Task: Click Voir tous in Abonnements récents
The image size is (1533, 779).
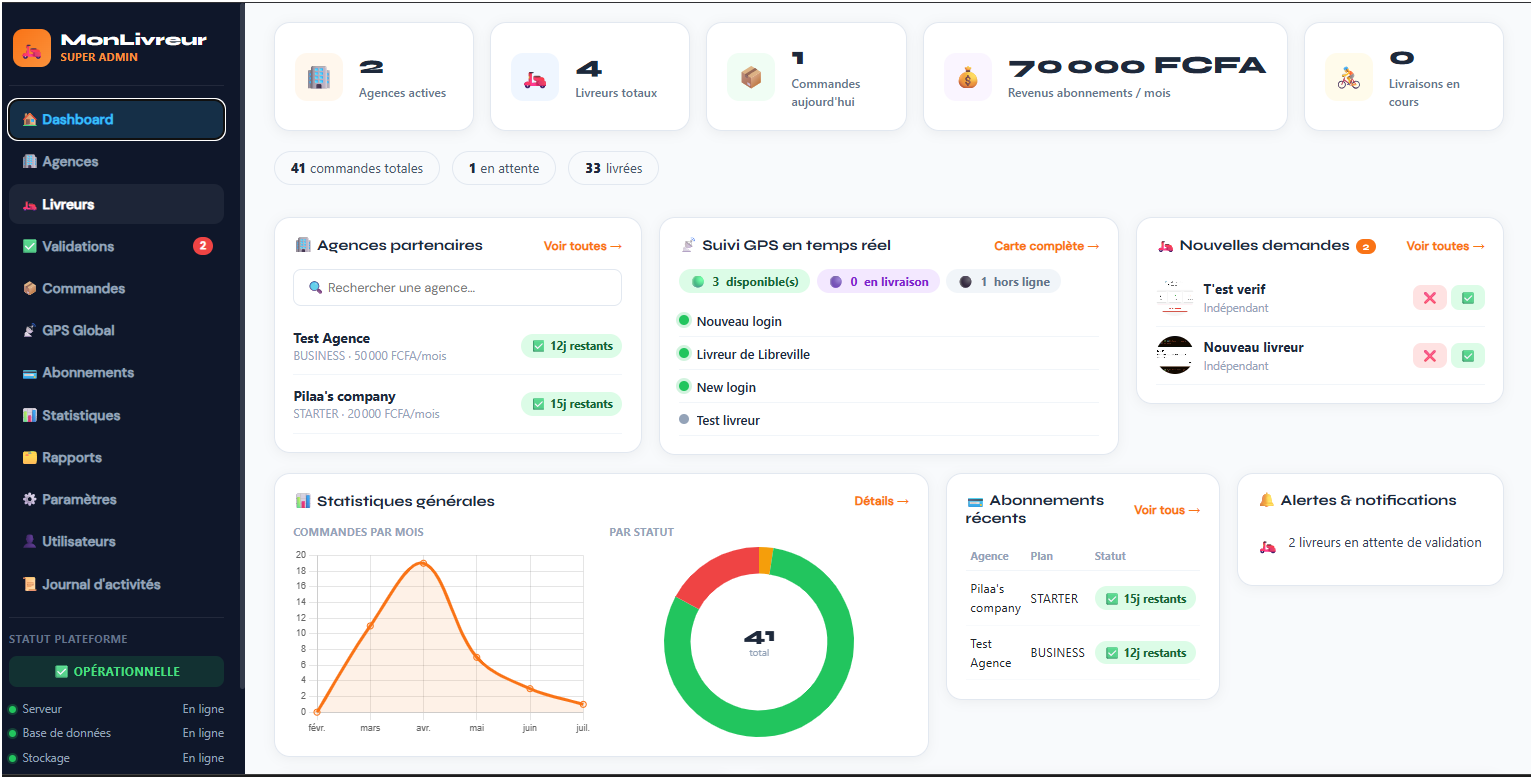Action: click(1167, 510)
